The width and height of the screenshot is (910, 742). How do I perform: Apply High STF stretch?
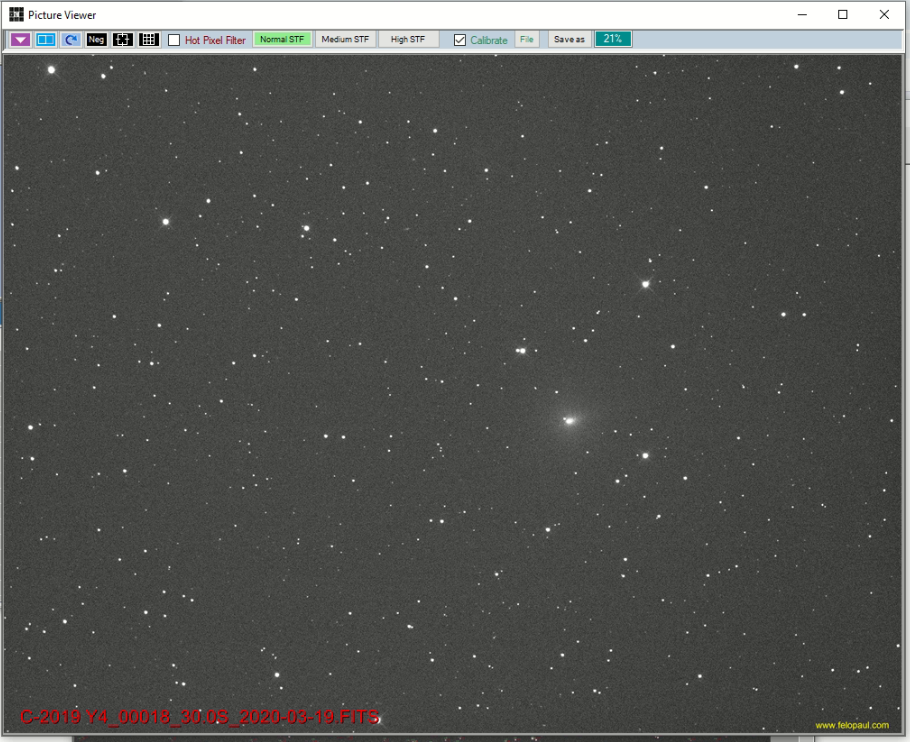click(x=408, y=40)
